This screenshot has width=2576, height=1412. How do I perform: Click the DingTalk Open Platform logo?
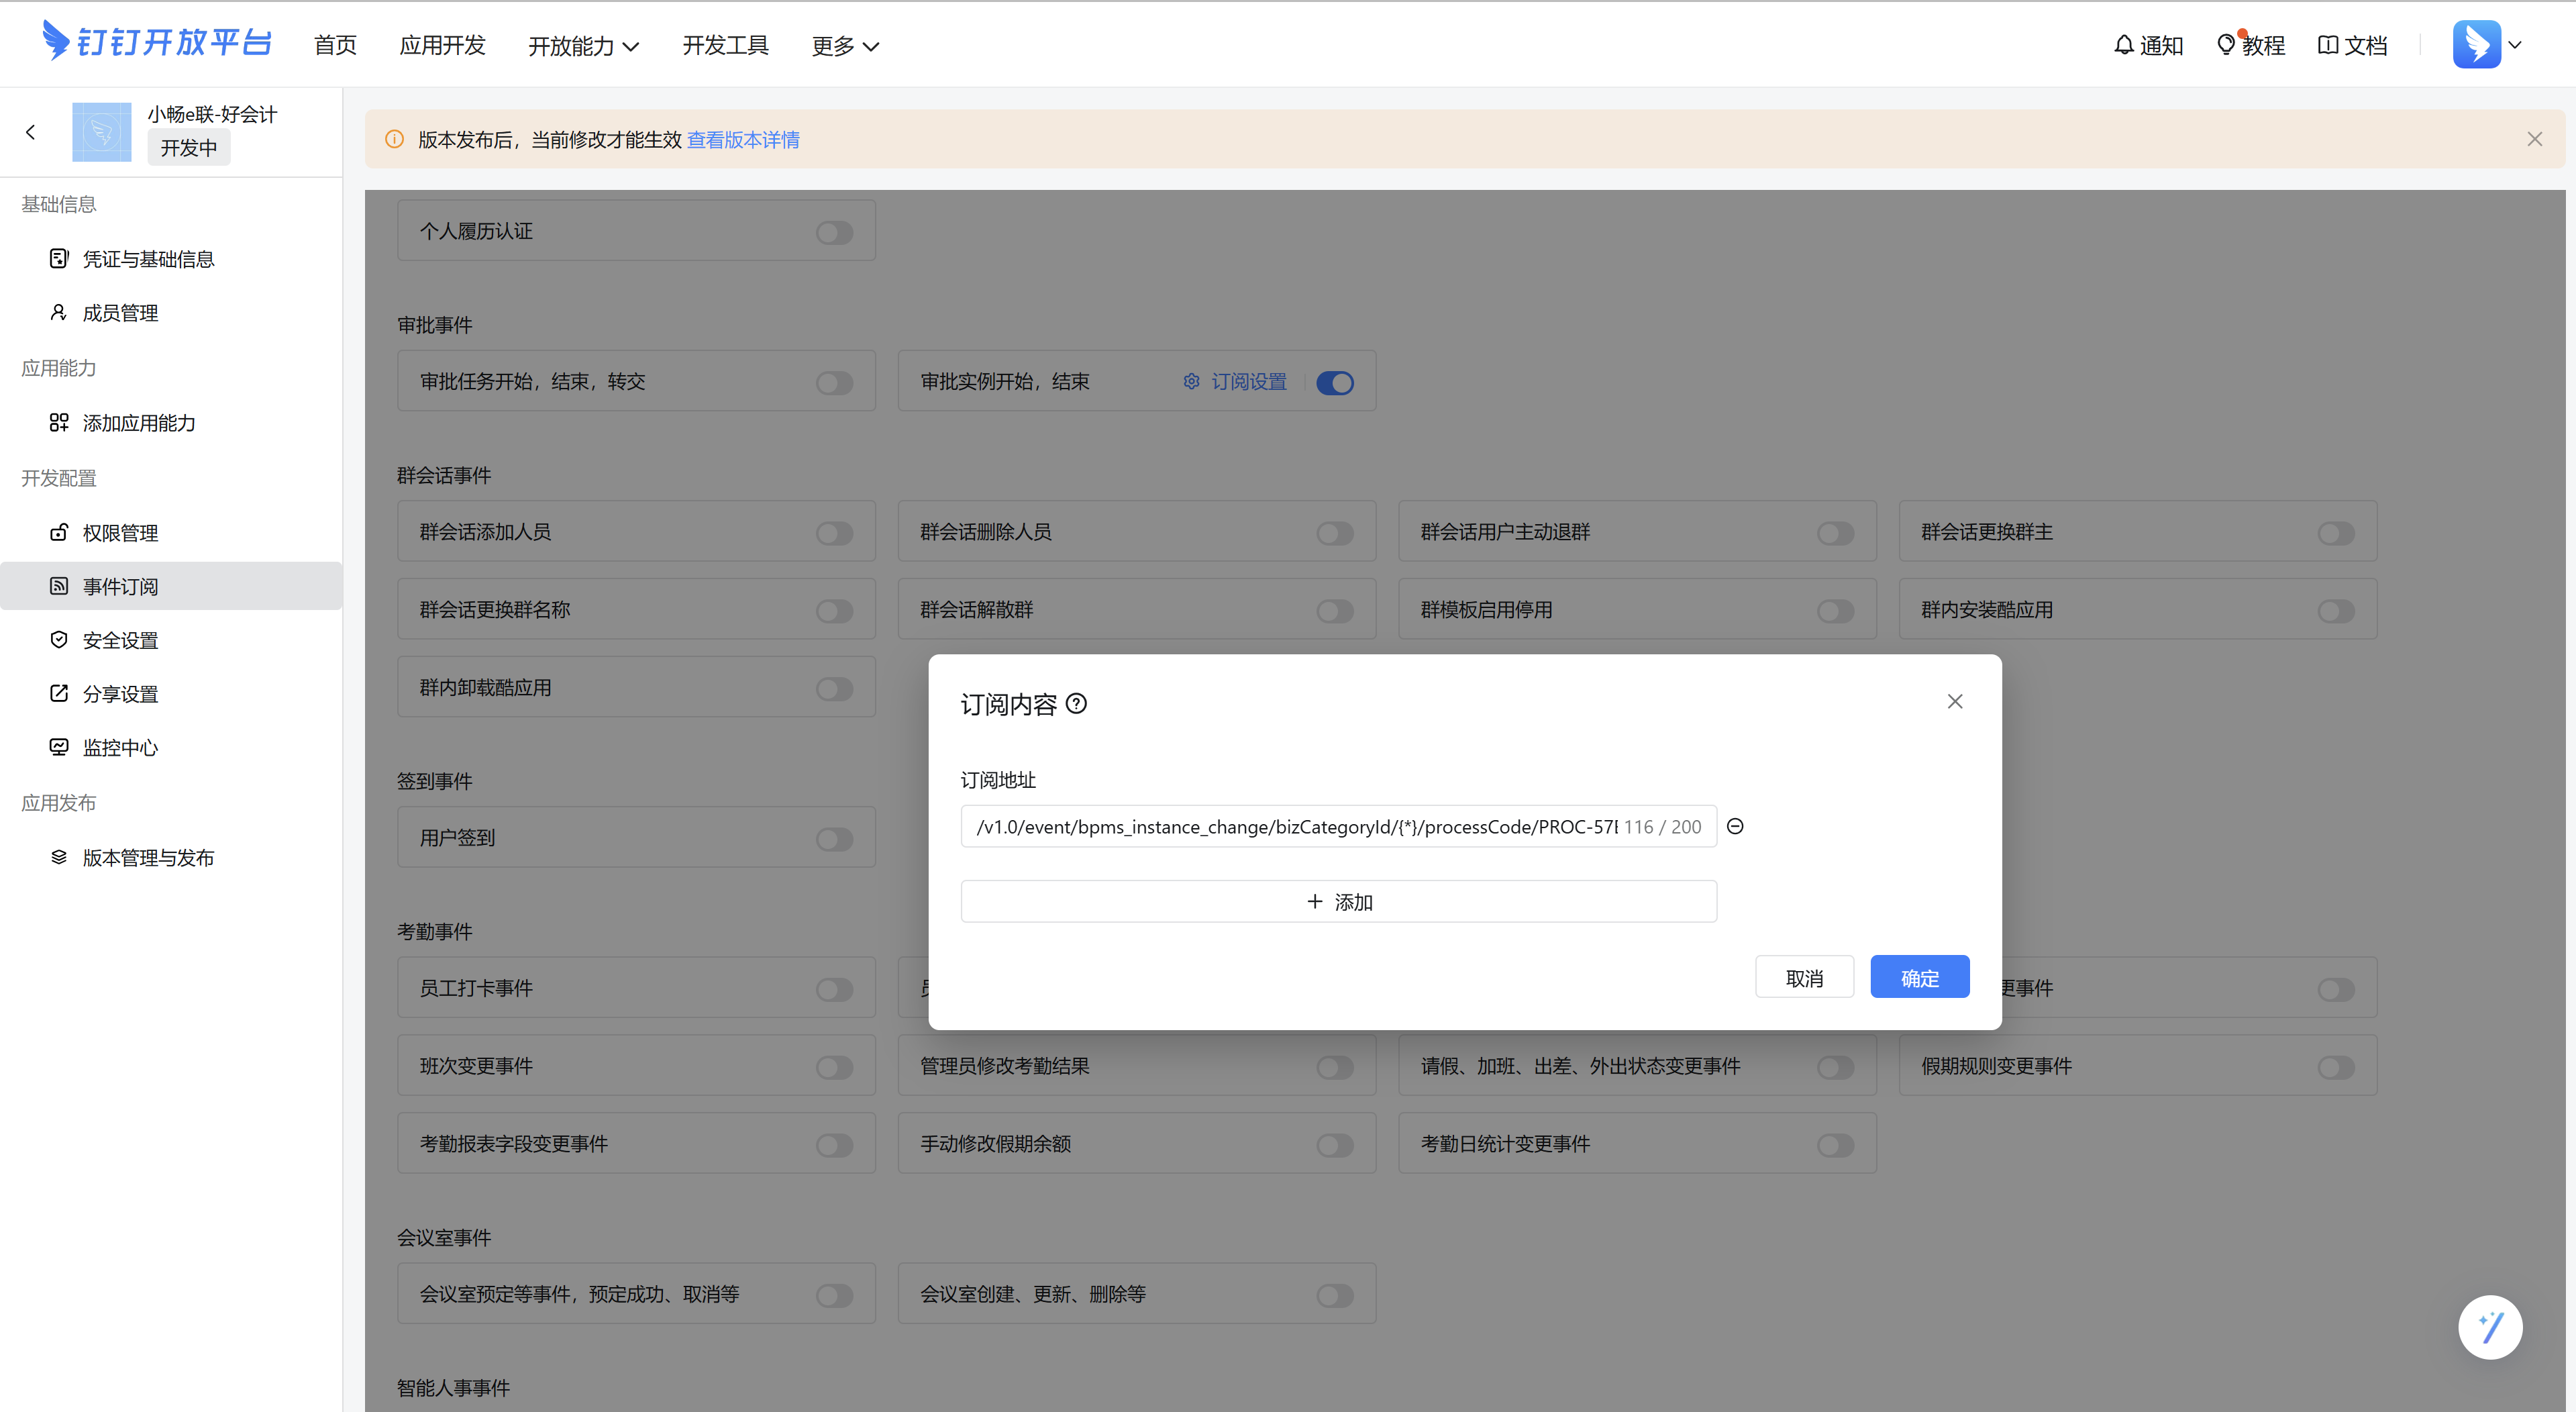click(x=157, y=42)
